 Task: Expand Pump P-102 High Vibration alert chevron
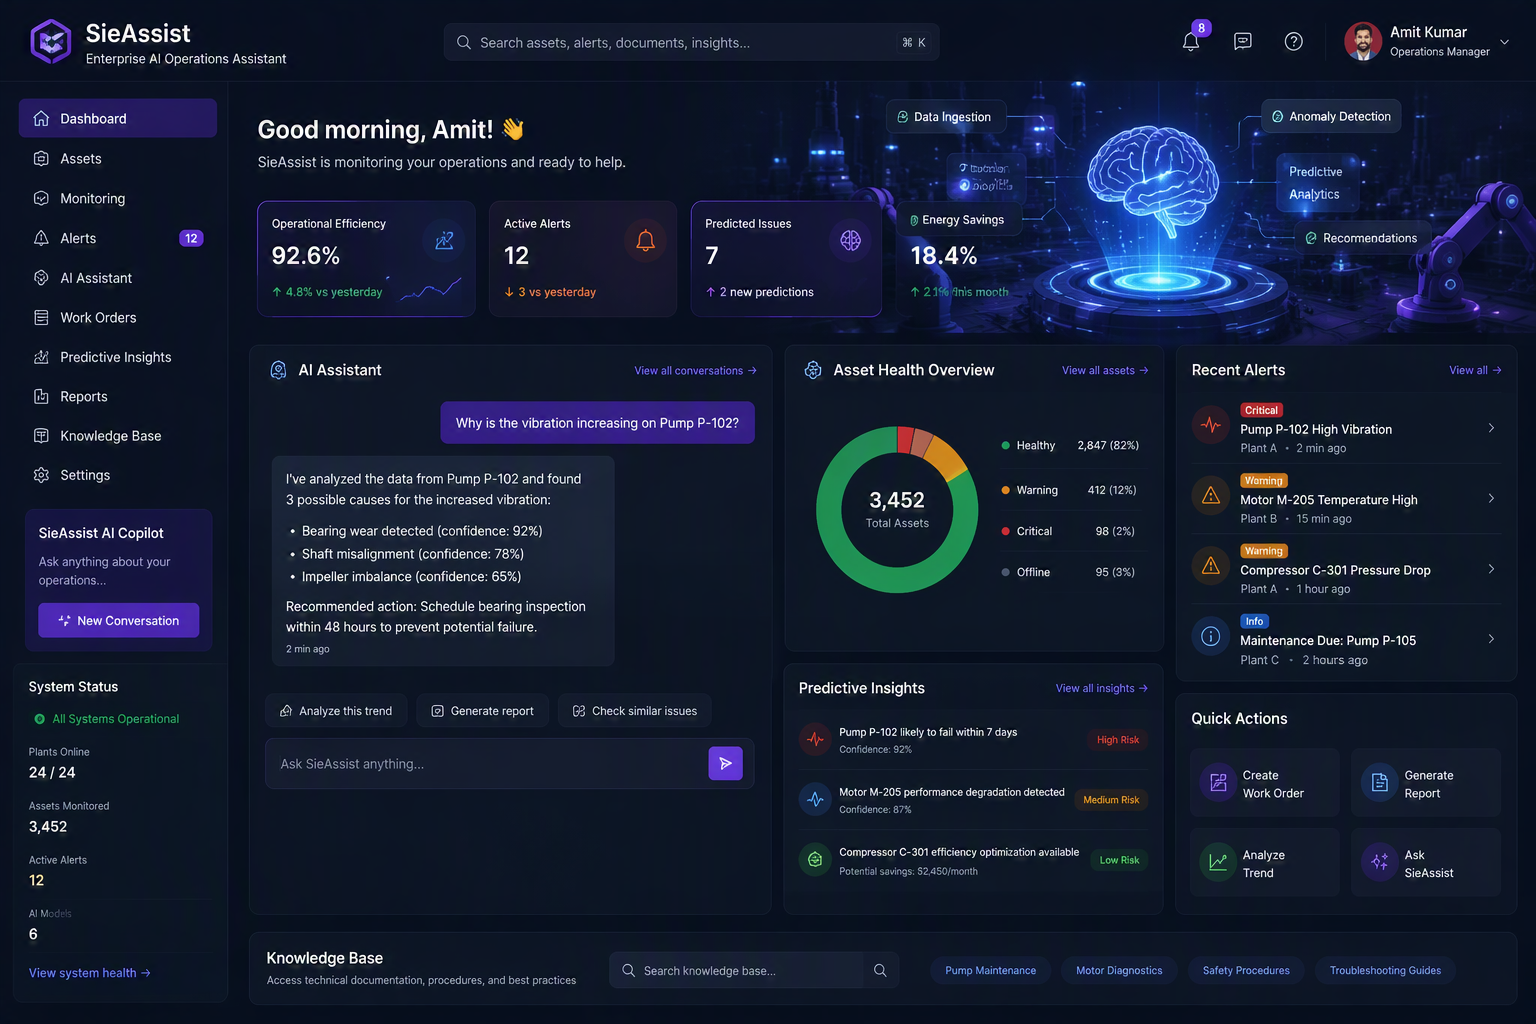(x=1491, y=428)
